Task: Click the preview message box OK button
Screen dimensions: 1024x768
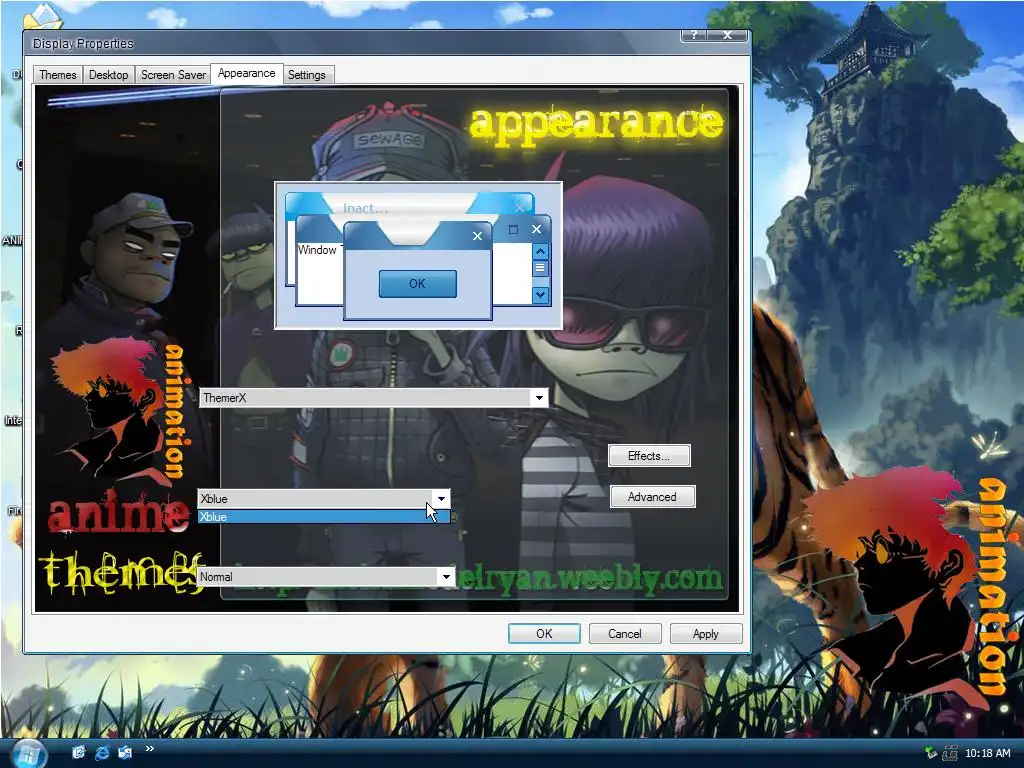Action: pos(417,284)
